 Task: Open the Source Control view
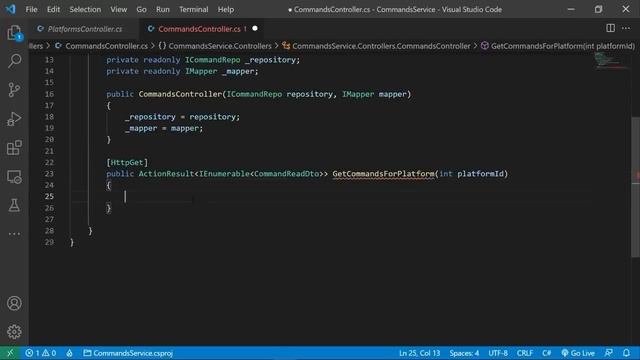click(14, 90)
